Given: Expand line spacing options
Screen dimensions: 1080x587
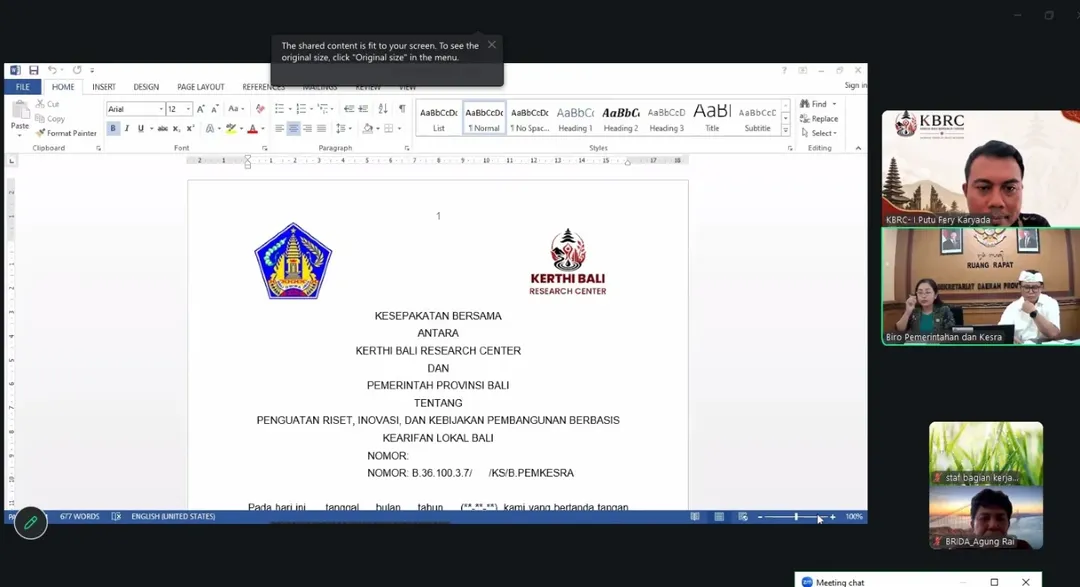Looking at the screenshot, I should (x=342, y=128).
